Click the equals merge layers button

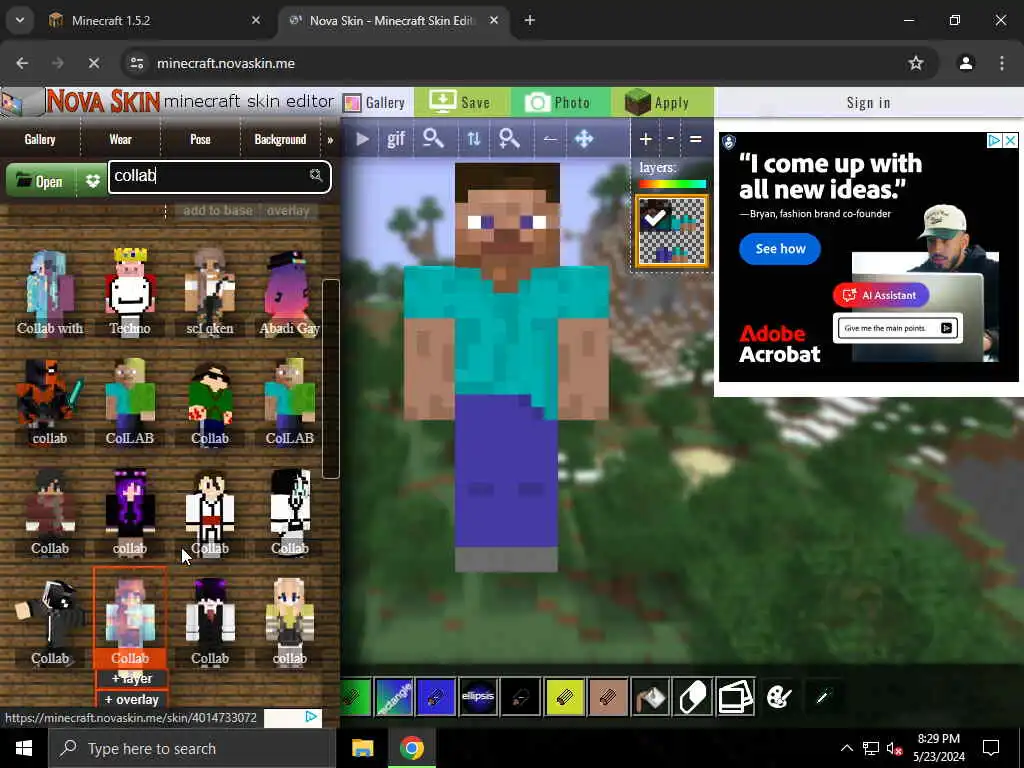pos(696,138)
